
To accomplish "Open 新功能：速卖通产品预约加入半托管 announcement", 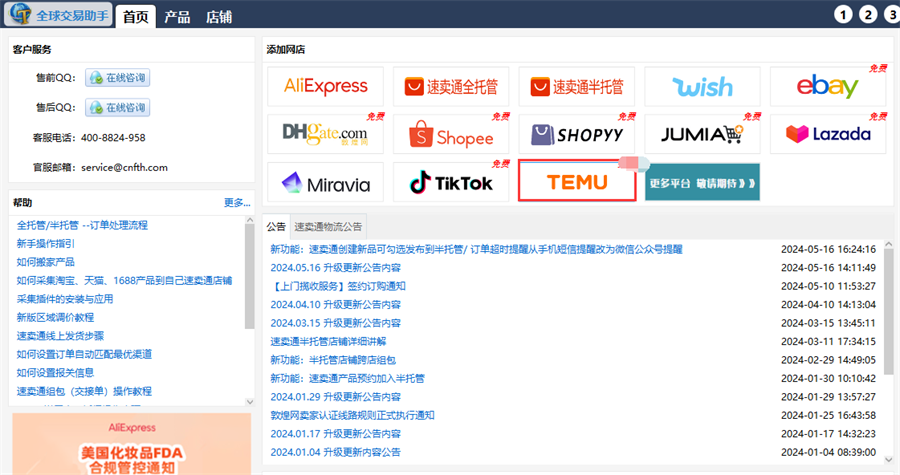I will point(348,378).
